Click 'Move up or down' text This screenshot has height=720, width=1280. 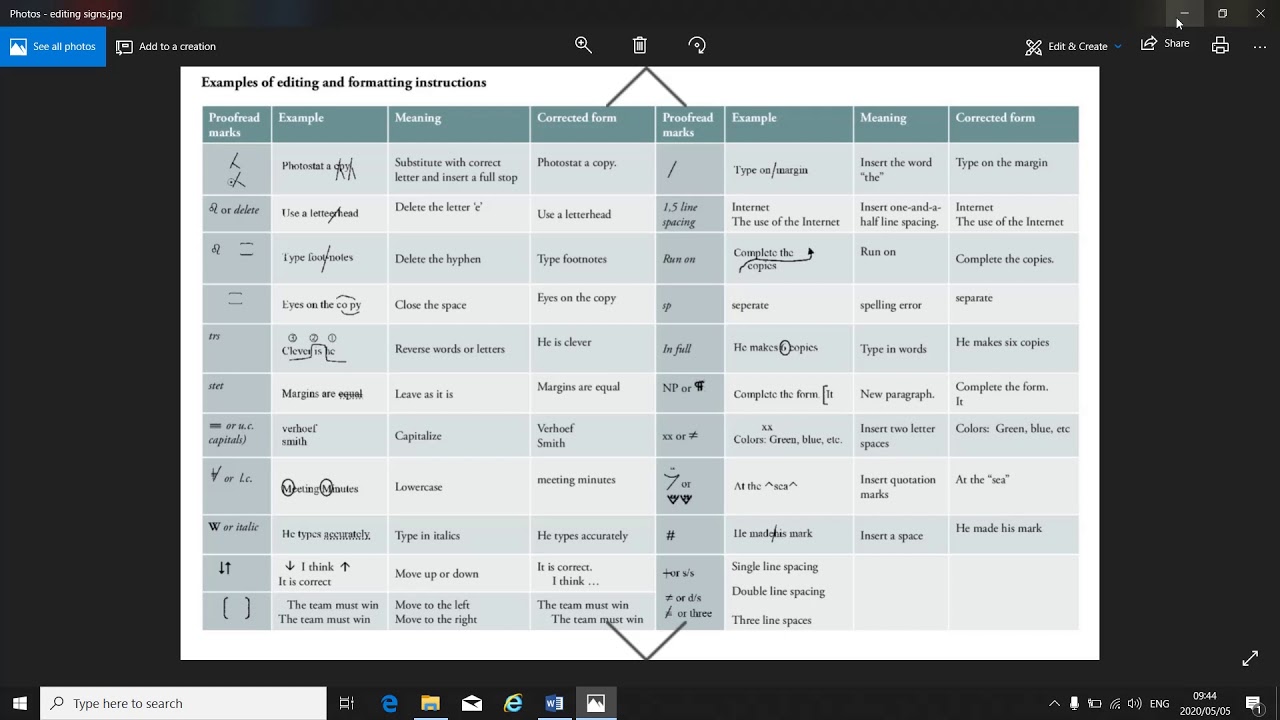pos(436,574)
